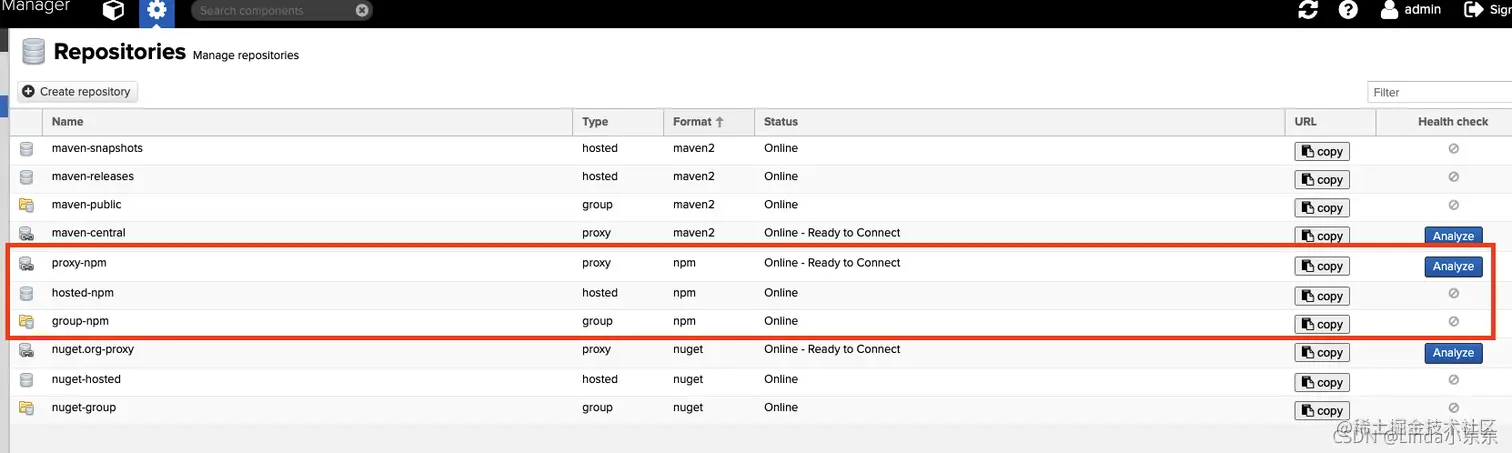The image size is (1512, 453).
Task: Sort by the URL column header
Action: (x=1330, y=122)
